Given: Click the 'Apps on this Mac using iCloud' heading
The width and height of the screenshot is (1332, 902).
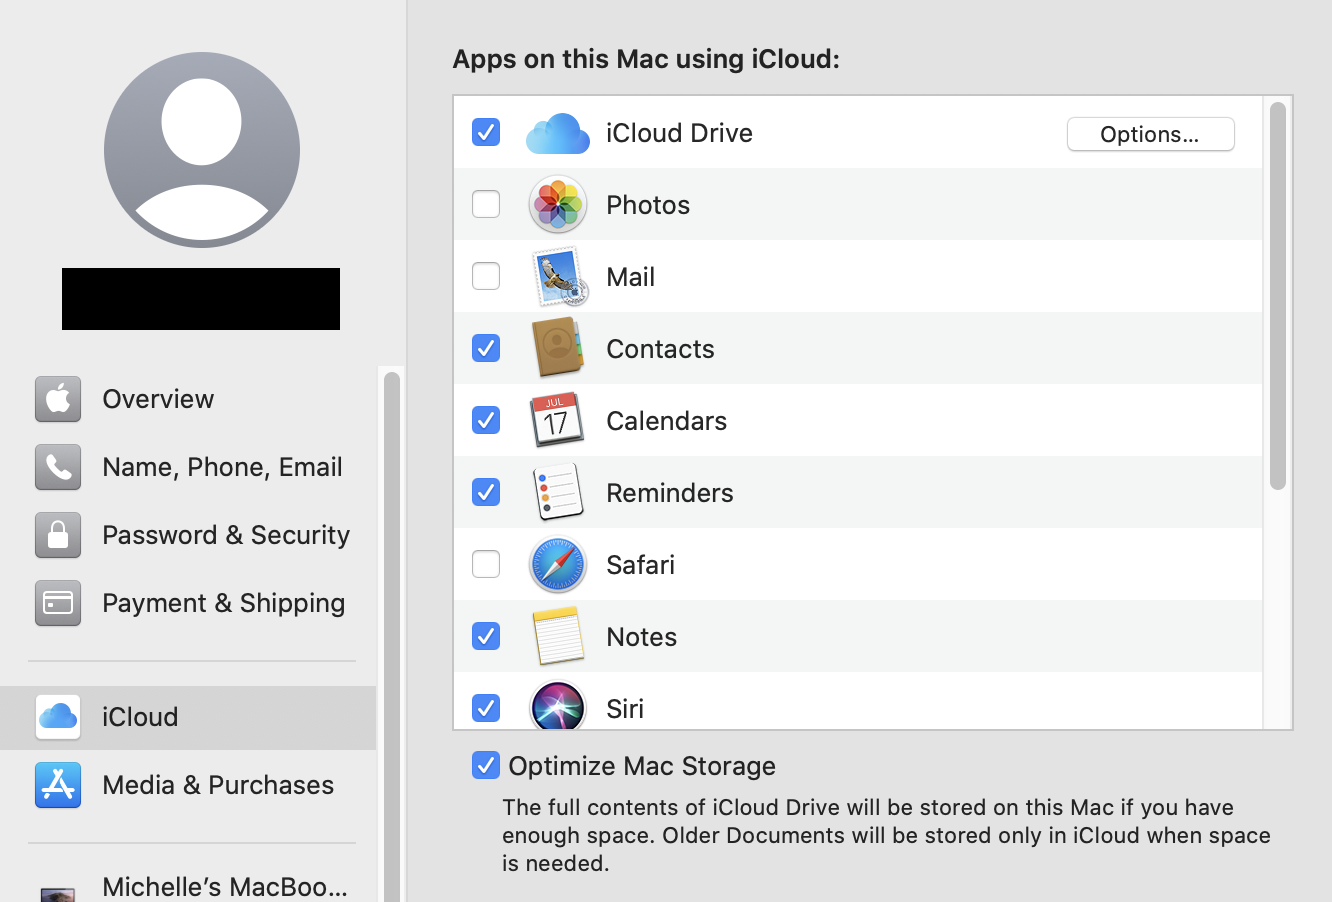Looking at the screenshot, I should (x=646, y=59).
